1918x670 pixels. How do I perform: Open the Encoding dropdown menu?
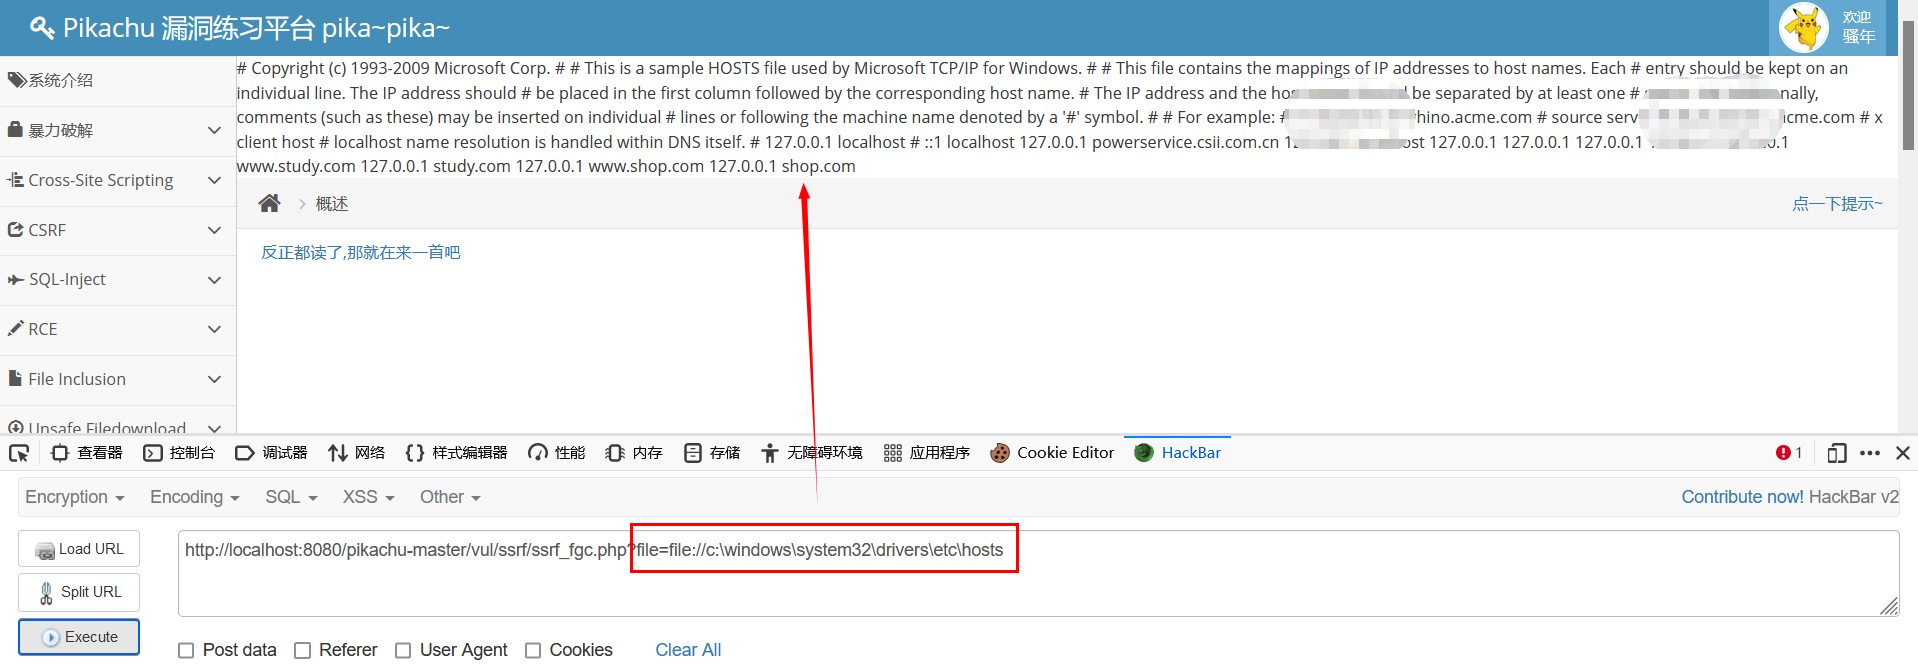pos(195,497)
